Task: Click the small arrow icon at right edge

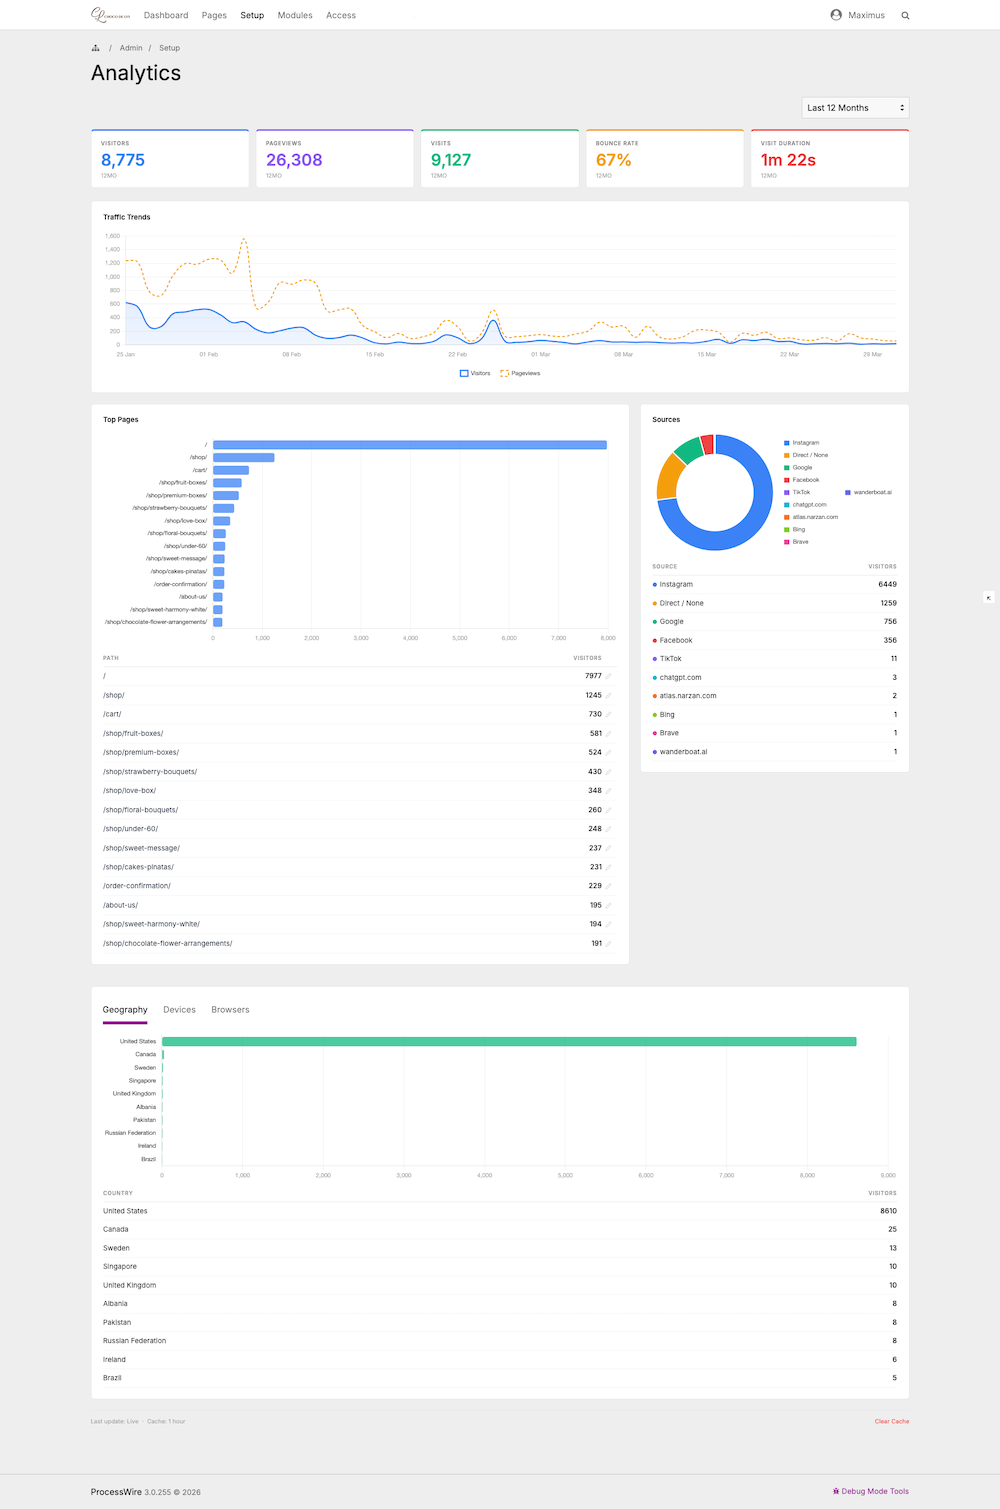Action: [x=988, y=598]
